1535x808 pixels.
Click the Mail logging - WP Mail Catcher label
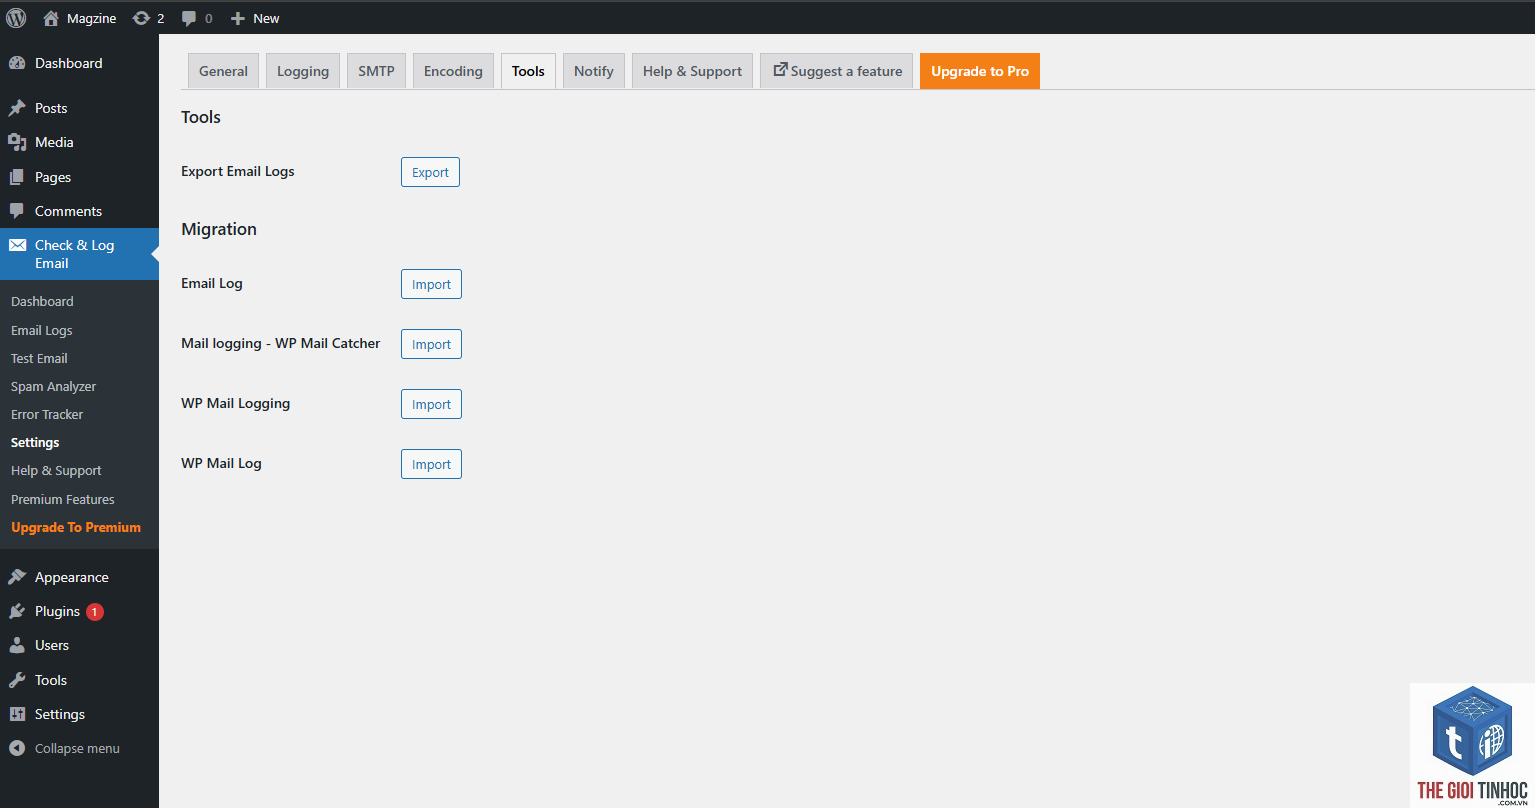coord(281,343)
